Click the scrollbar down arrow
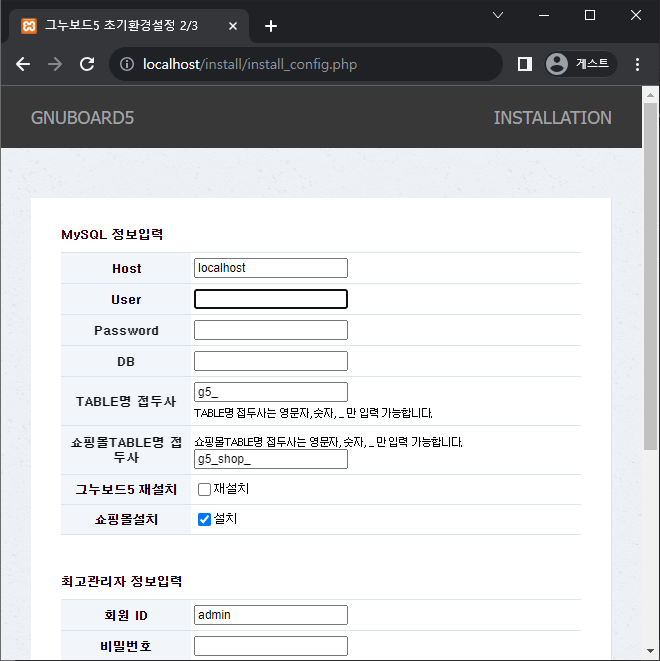This screenshot has height=661, width=660. pyautogui.click(x=650, y=651)
